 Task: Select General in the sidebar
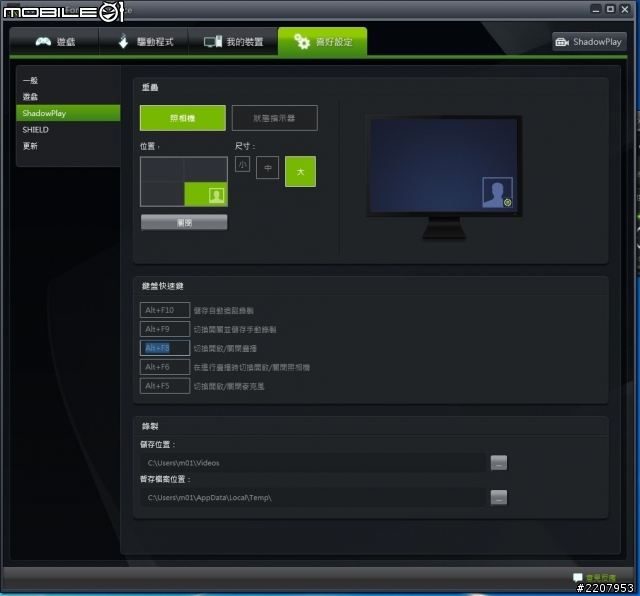pos(30,80)
